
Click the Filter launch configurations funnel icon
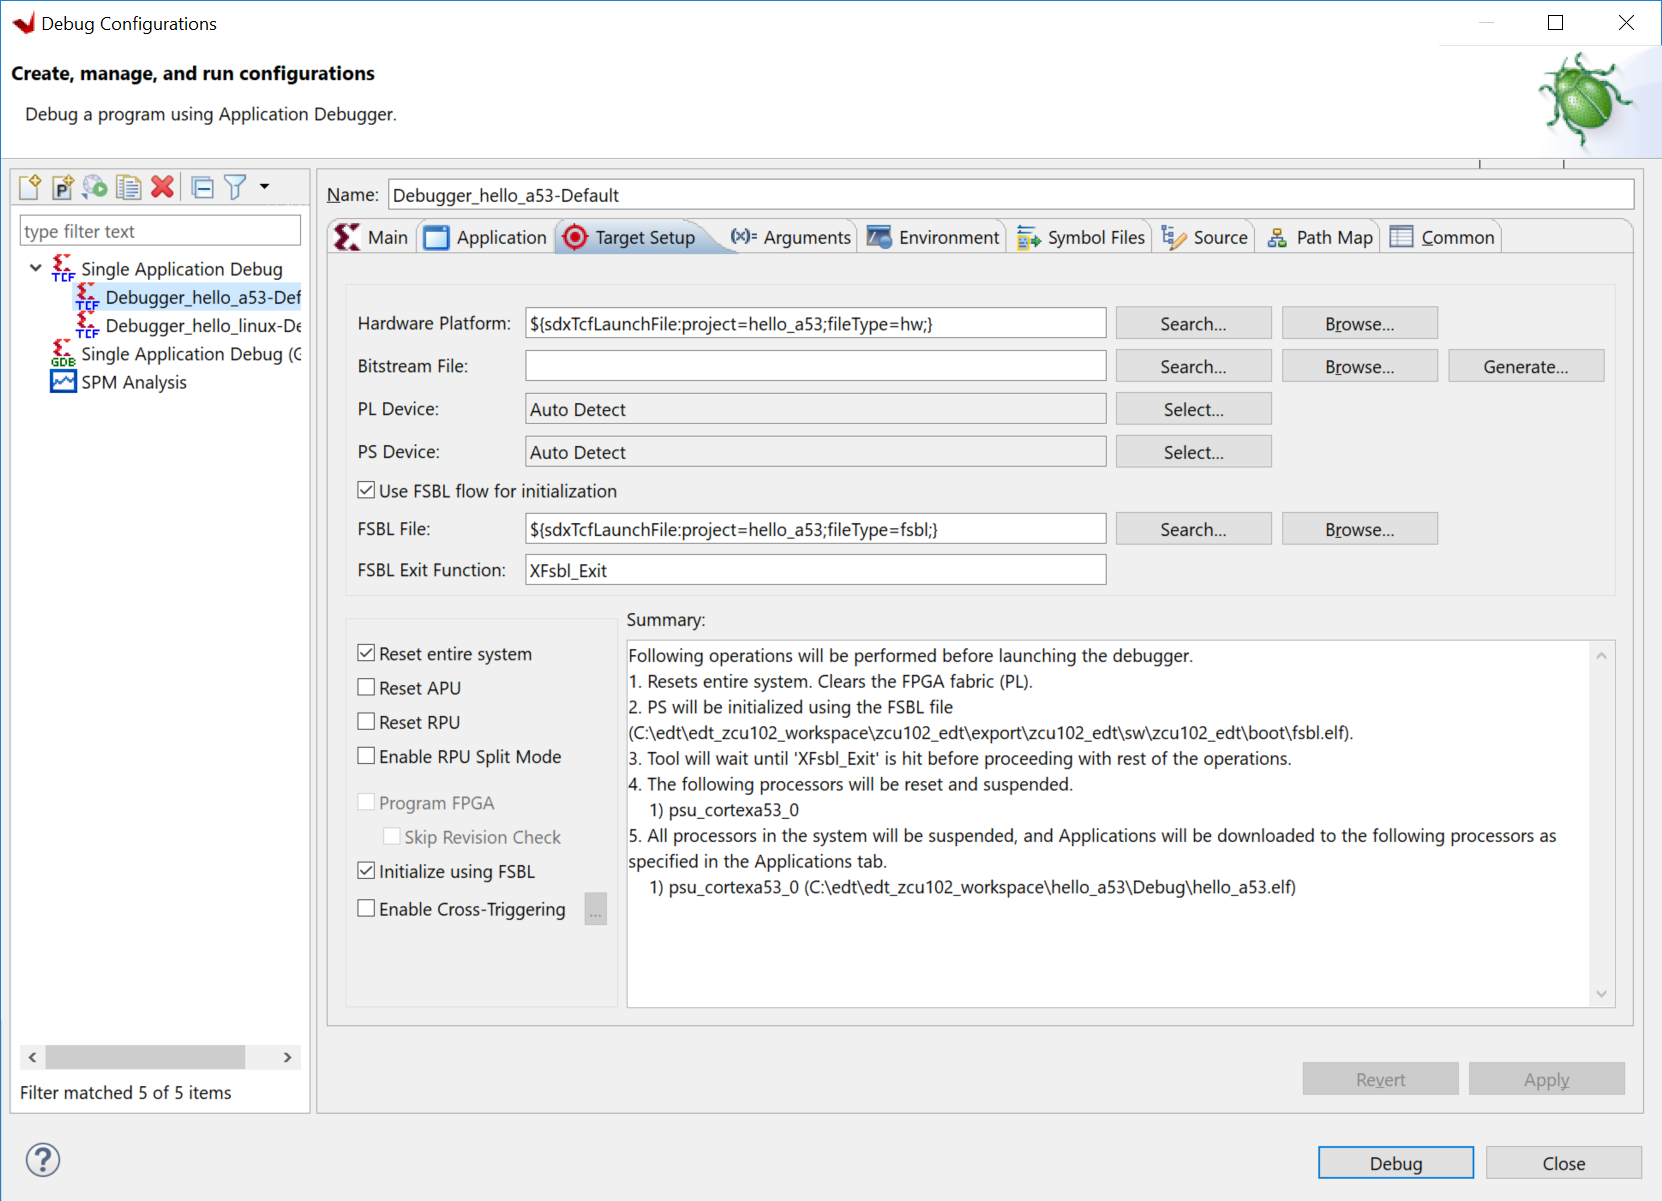tap(235, 187)
